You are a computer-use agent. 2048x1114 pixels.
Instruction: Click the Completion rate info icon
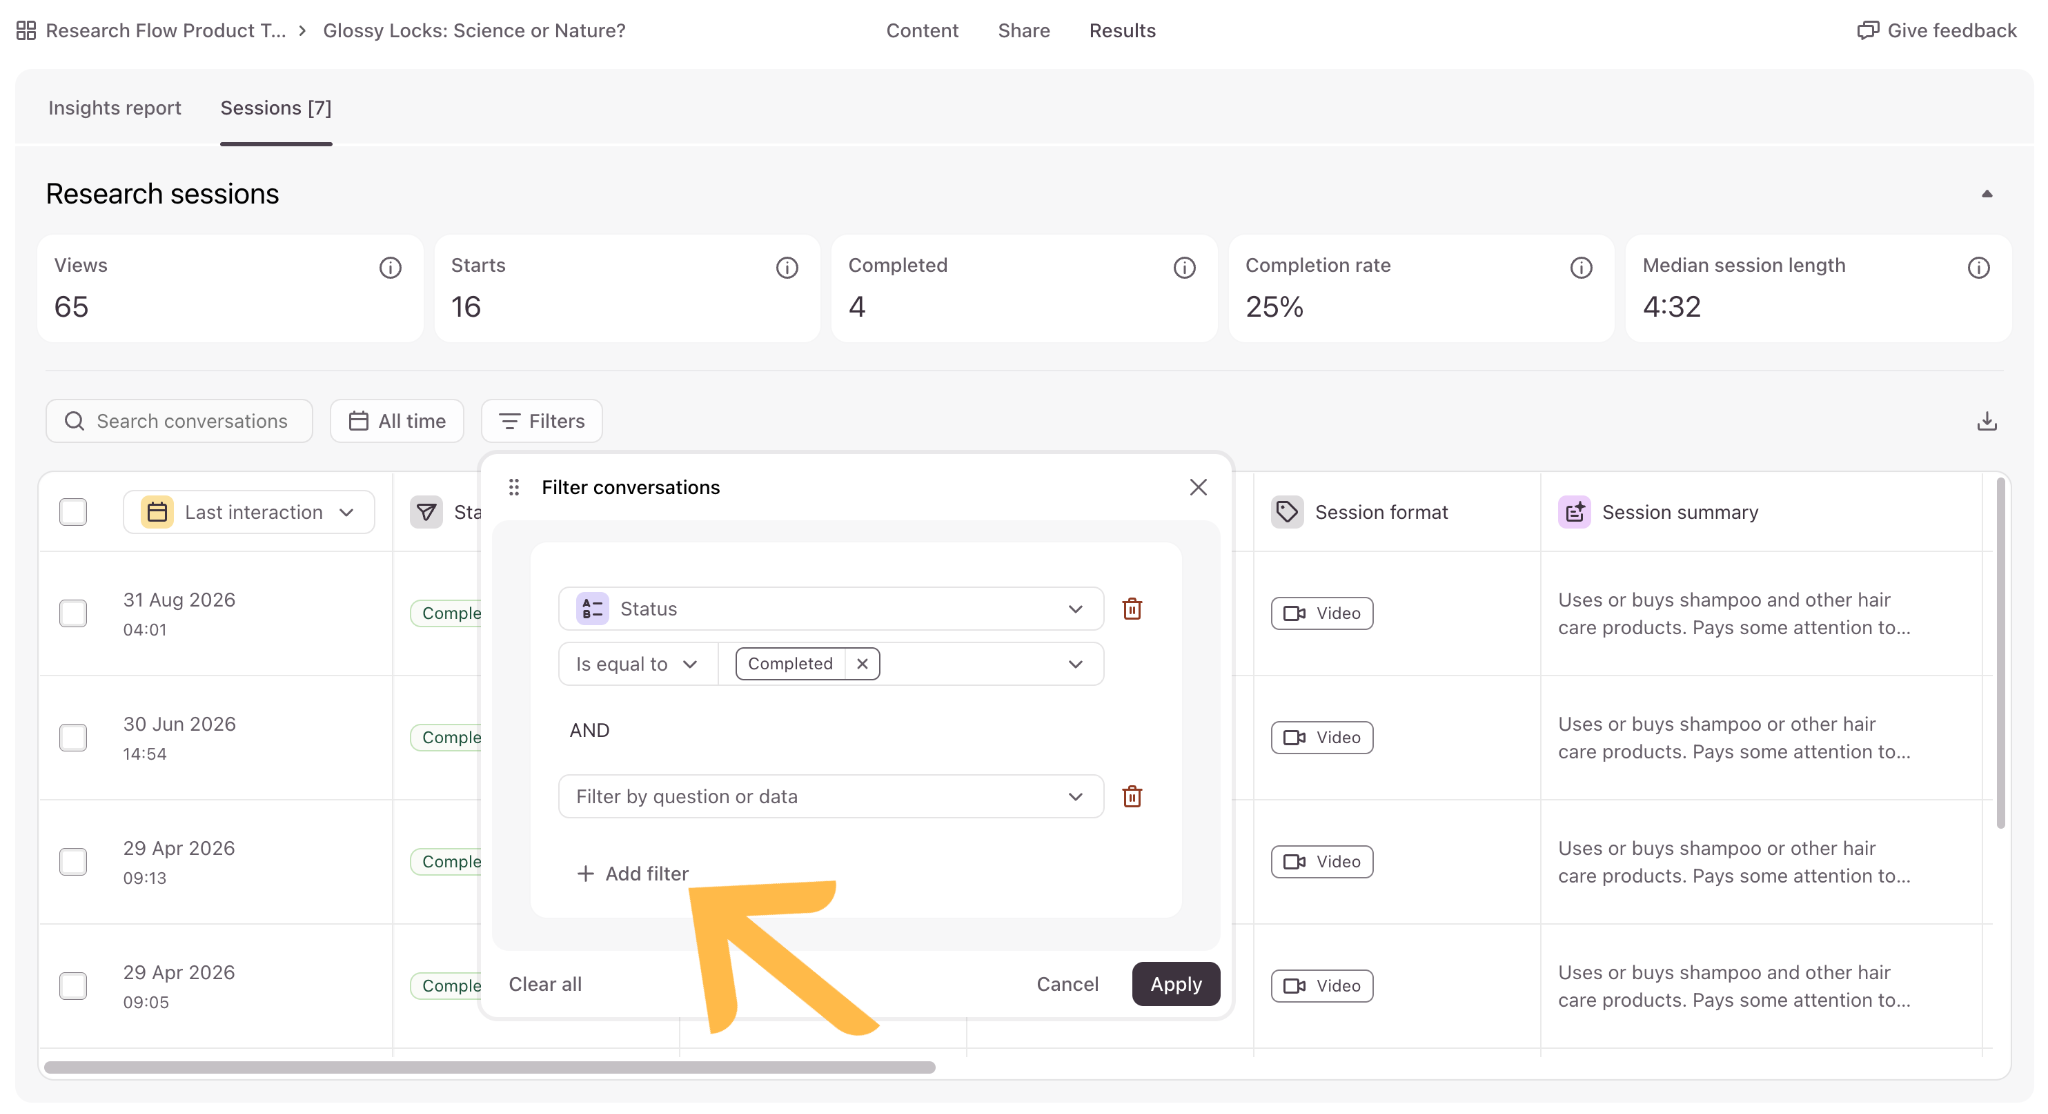coord(1581,267)
